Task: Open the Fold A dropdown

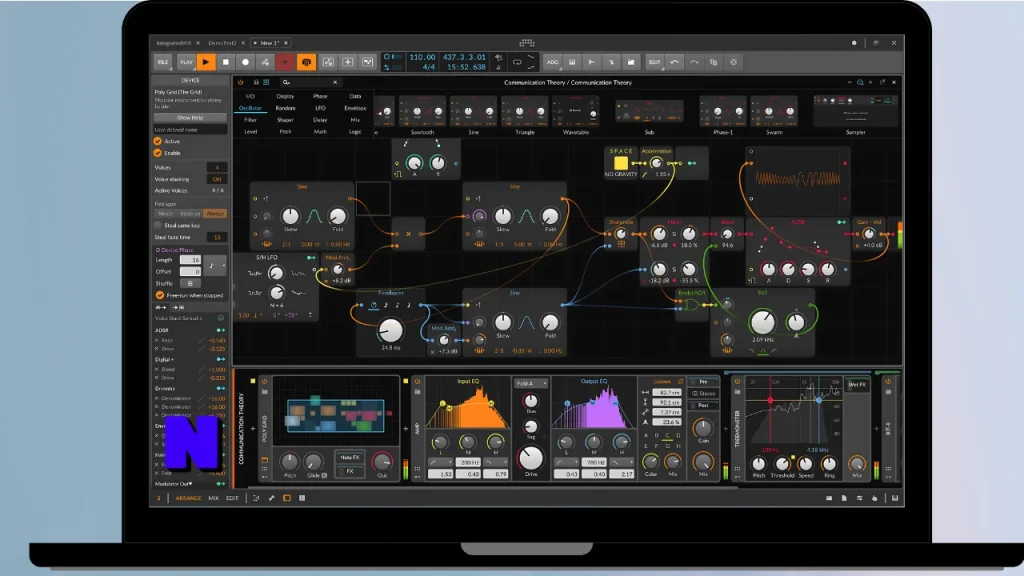Action: (x=530, y=383)
